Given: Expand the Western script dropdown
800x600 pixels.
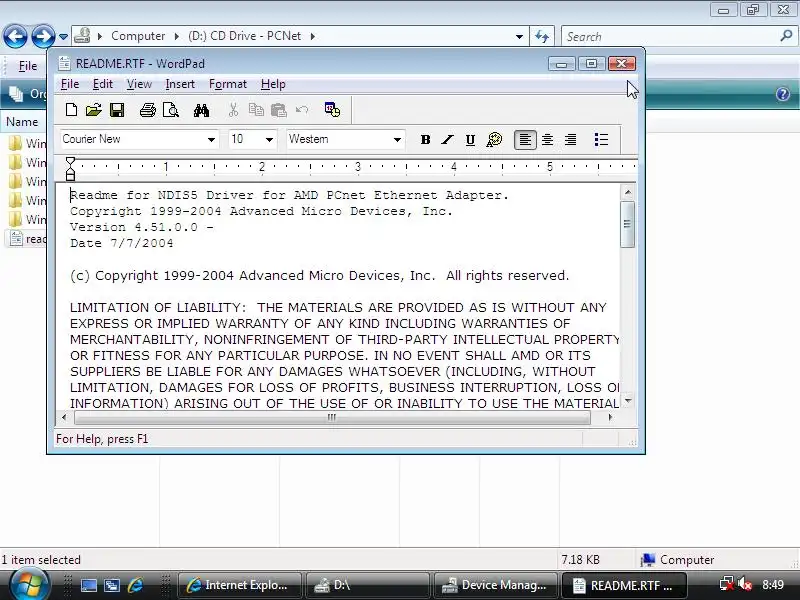Looking at the screenshot, I should (x=397, y=140).
